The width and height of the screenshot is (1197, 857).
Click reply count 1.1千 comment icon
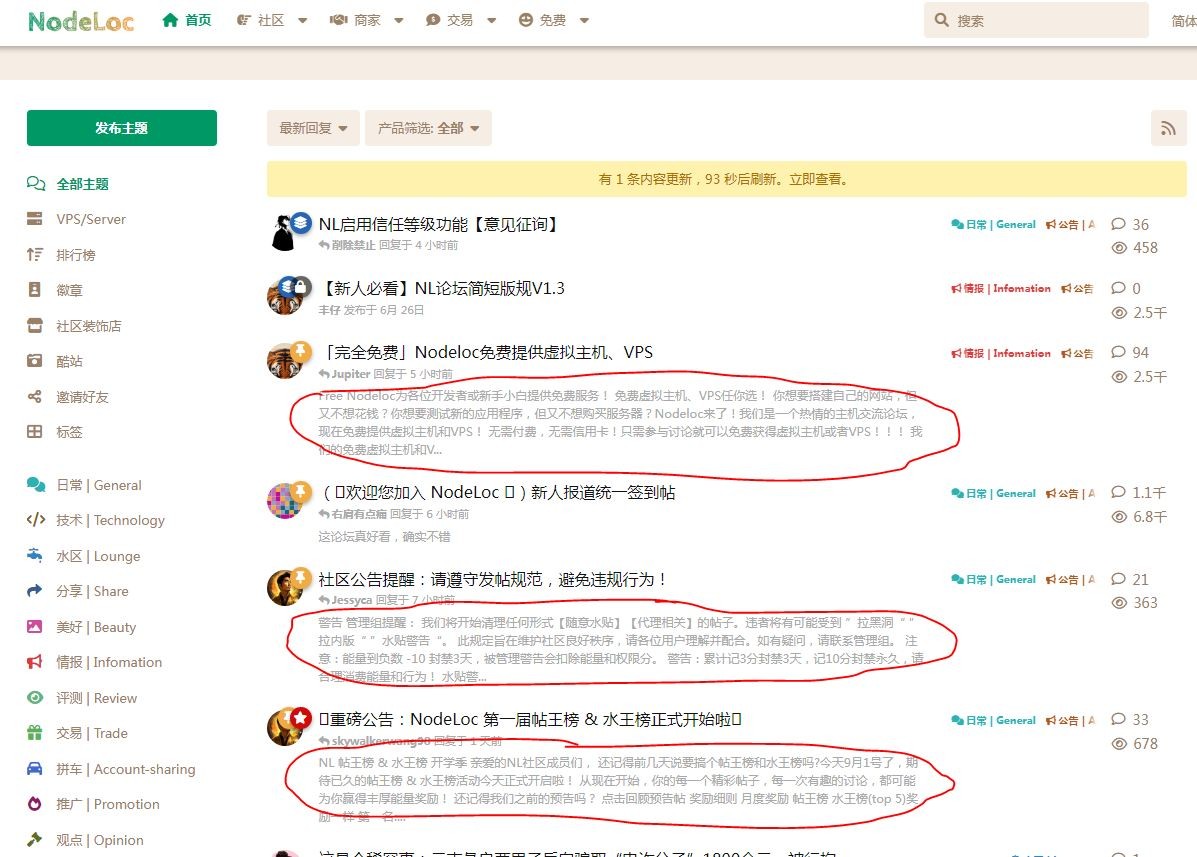(x=1118, y=492)
